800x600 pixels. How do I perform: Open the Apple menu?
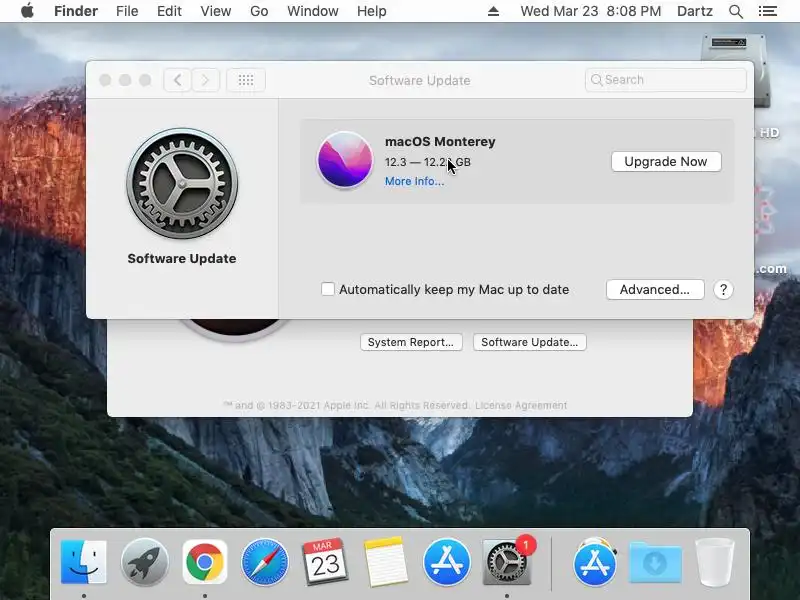click(28, 11)
